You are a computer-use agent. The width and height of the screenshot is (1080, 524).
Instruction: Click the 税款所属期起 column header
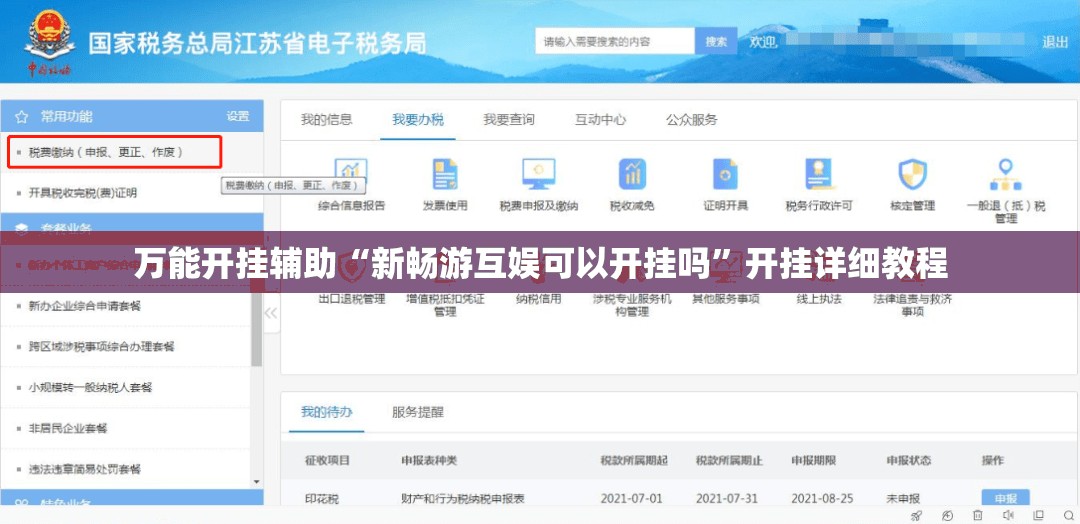pyautogui.click(x=634, y=460)
